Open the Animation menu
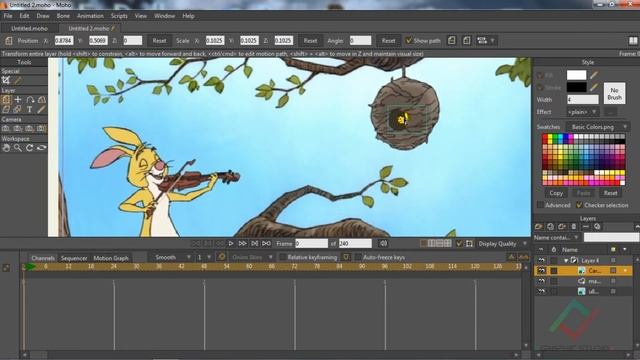This screenshot has width=640, height=360. (90, 16)
